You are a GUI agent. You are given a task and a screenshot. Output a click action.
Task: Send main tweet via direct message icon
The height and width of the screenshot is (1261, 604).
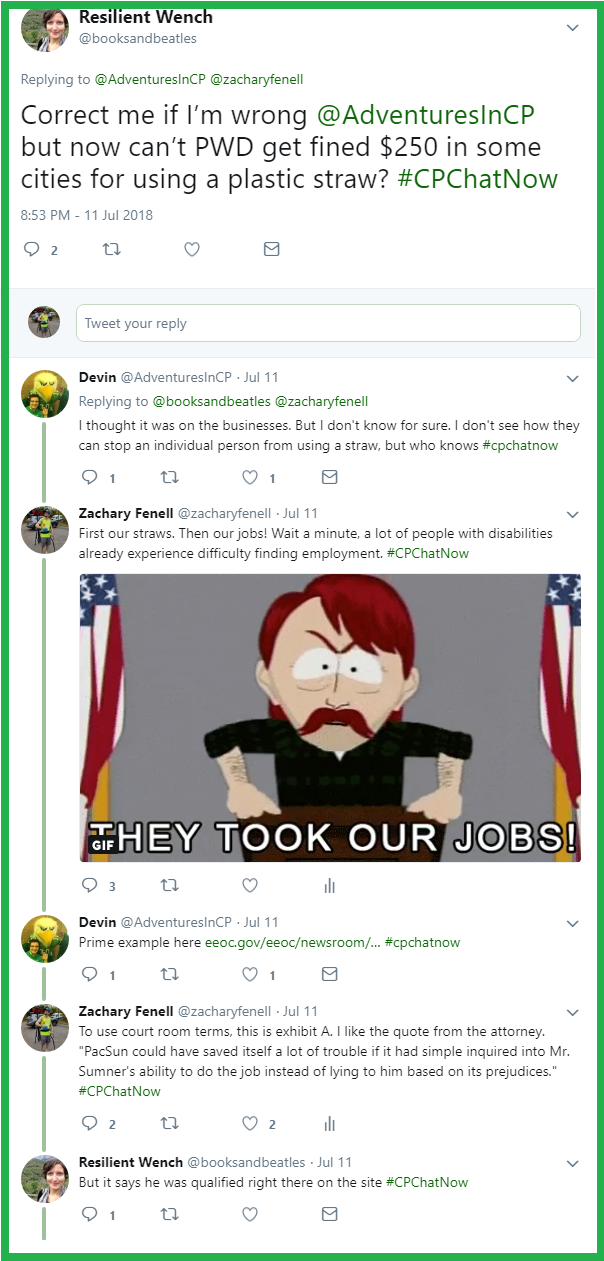pos(271,249)
